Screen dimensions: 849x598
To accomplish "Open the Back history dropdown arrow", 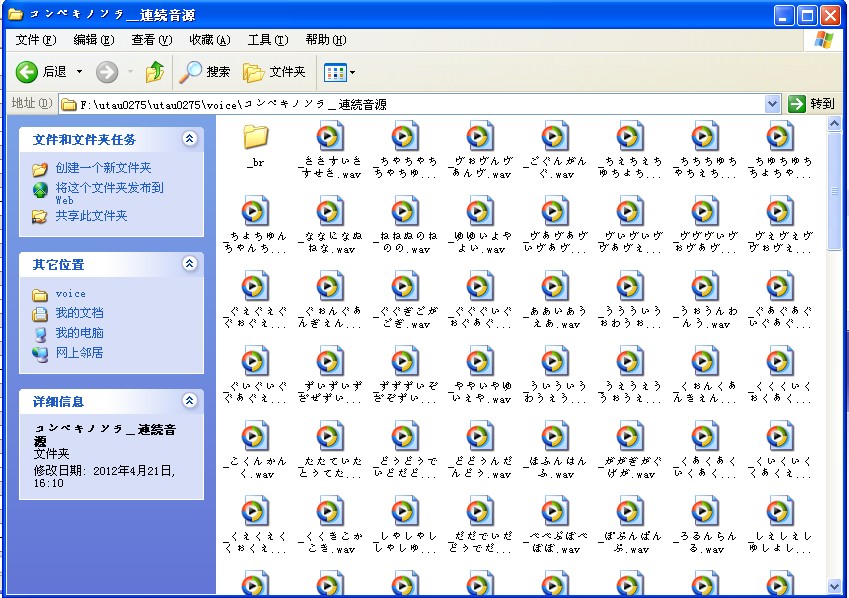I will (x=80, y=72).
